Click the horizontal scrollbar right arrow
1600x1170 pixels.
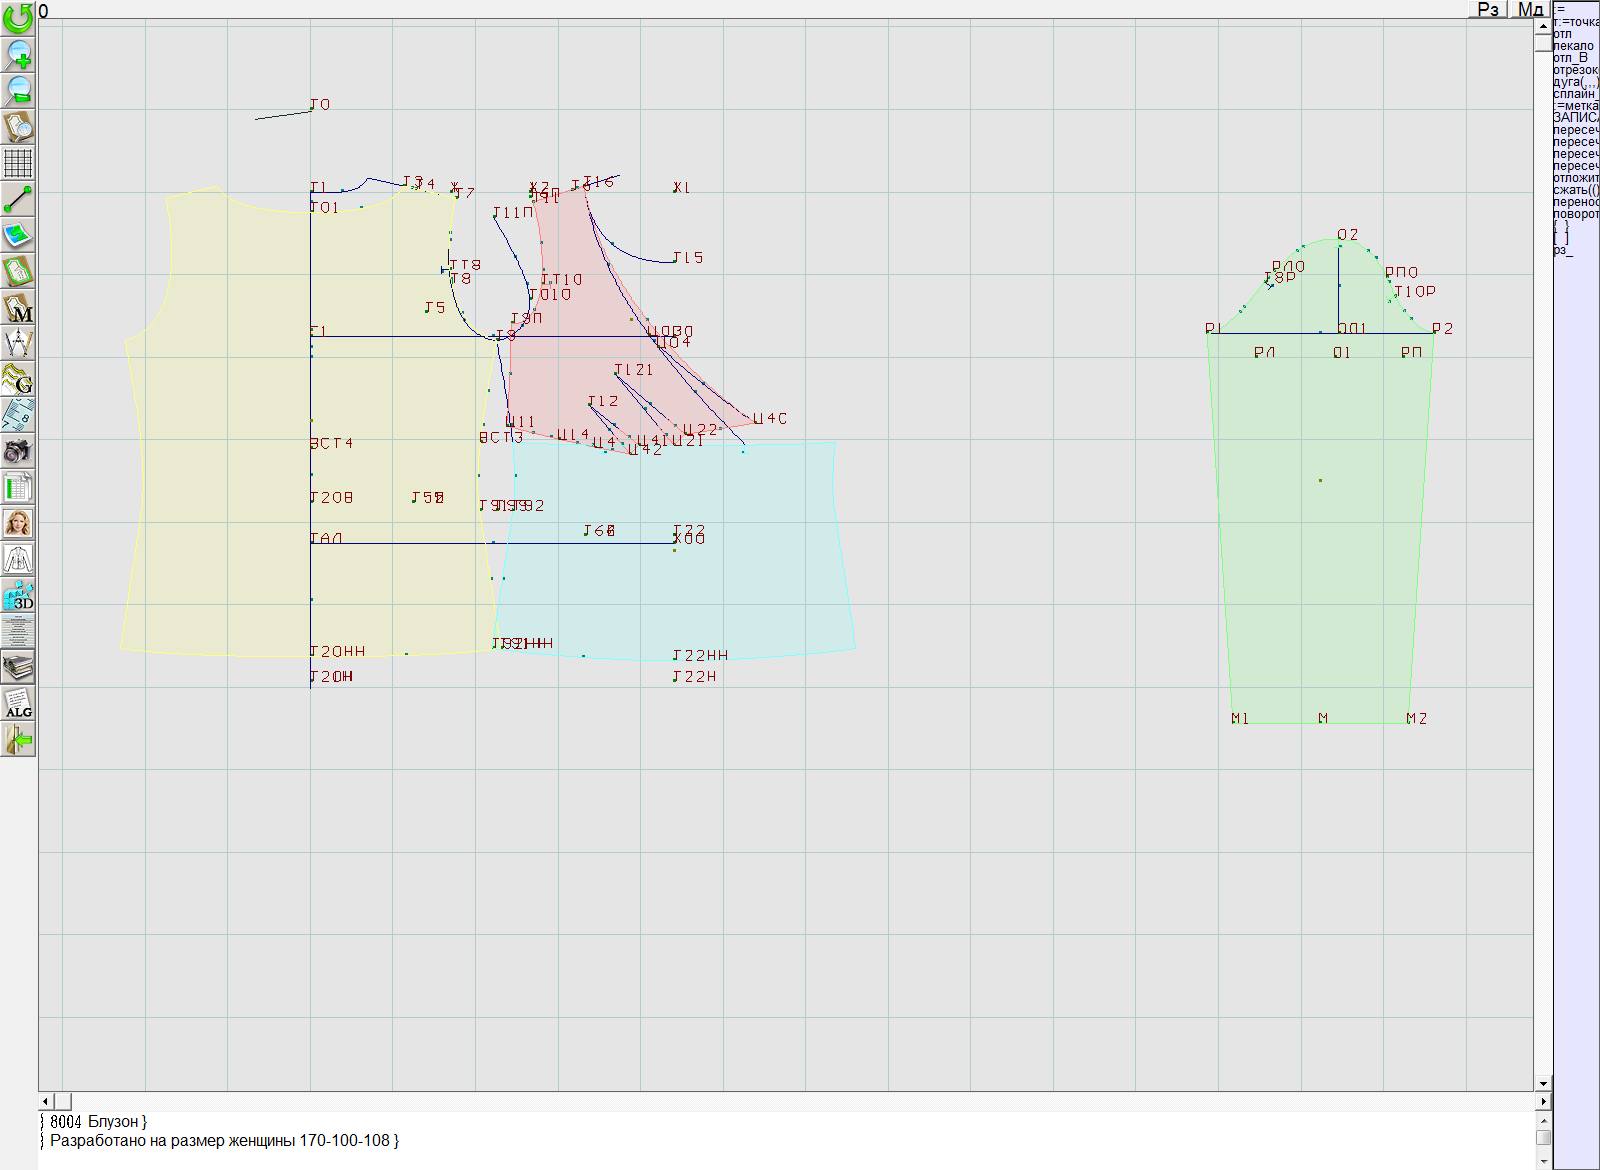point(1543,1101)
